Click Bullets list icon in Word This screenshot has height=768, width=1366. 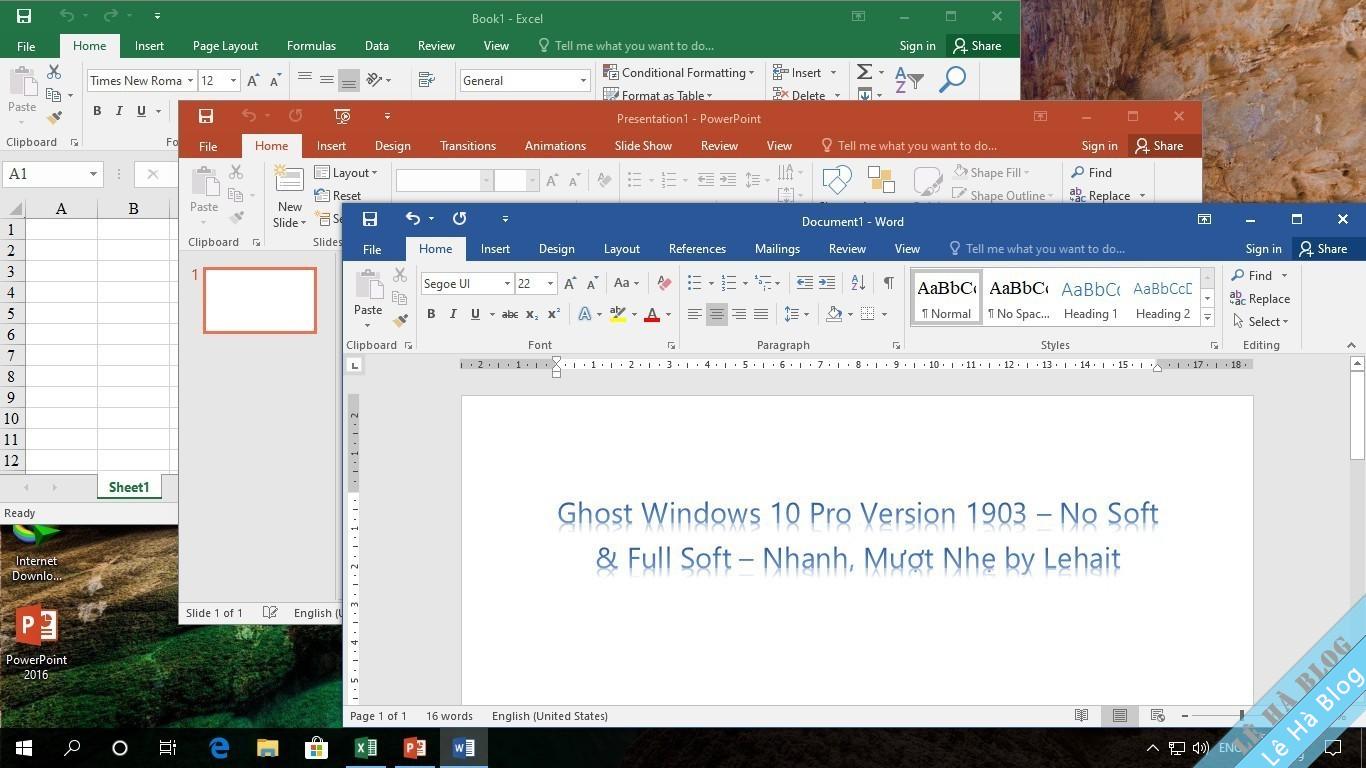click(695, 283)
